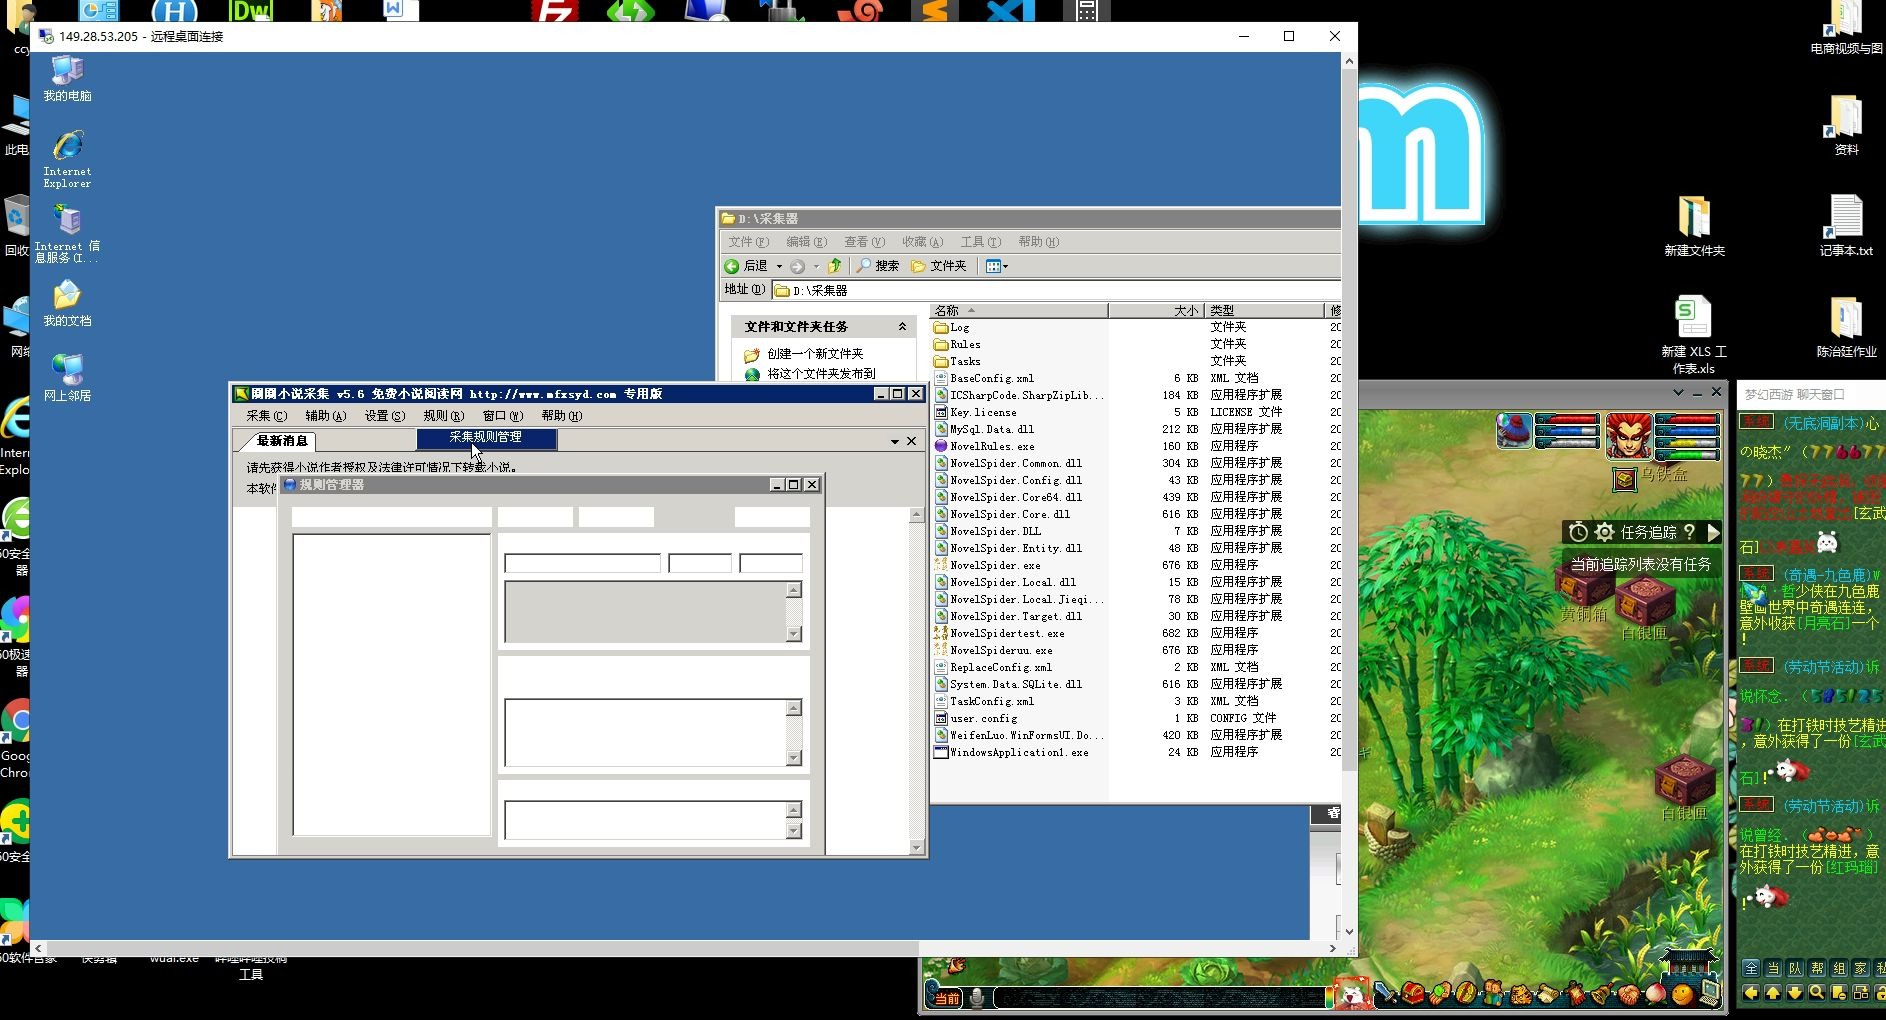Screen dimensions: 1886x1020
Task: Open the 工具(T) menu in explorer
Action: click(980, 242)
